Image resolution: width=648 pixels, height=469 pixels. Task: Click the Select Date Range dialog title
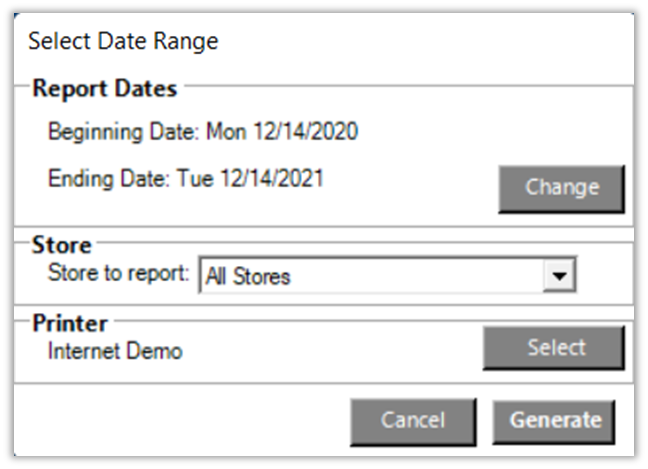tap(123, 41)
